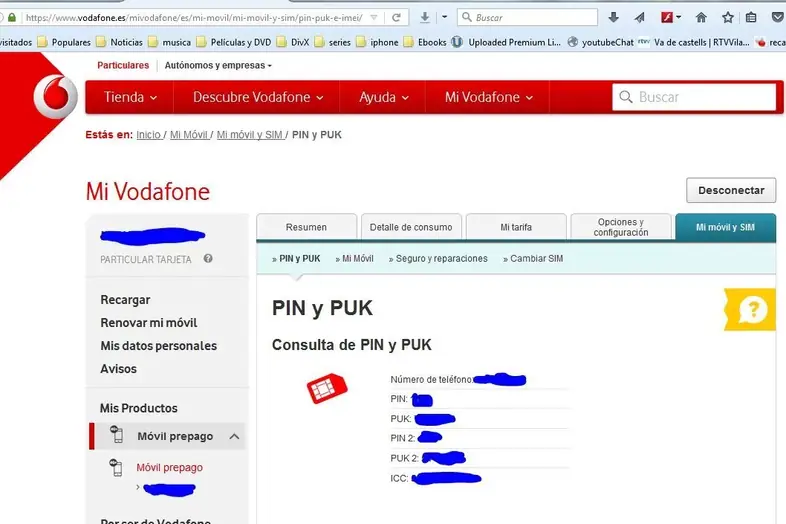This screenshot has width=786, height=524.
Task: Open Autónomos y empresas dropdown
Action: [218, 65]
